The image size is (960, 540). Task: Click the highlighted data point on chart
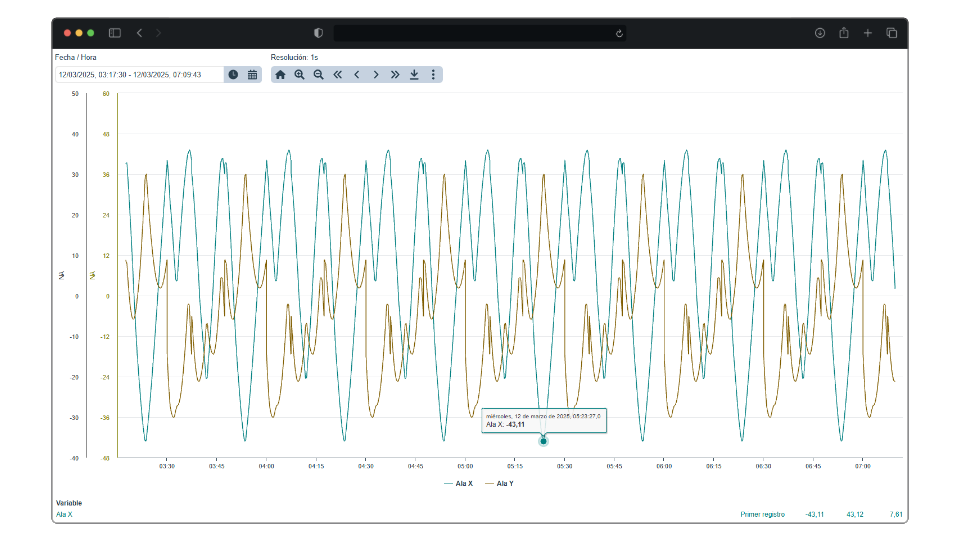coord(543,441)
